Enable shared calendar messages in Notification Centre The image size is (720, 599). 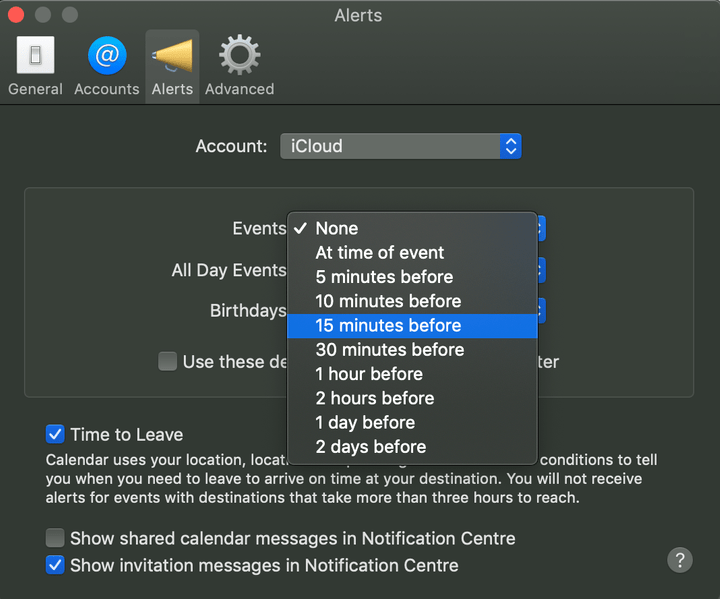[x=55, y=538]
